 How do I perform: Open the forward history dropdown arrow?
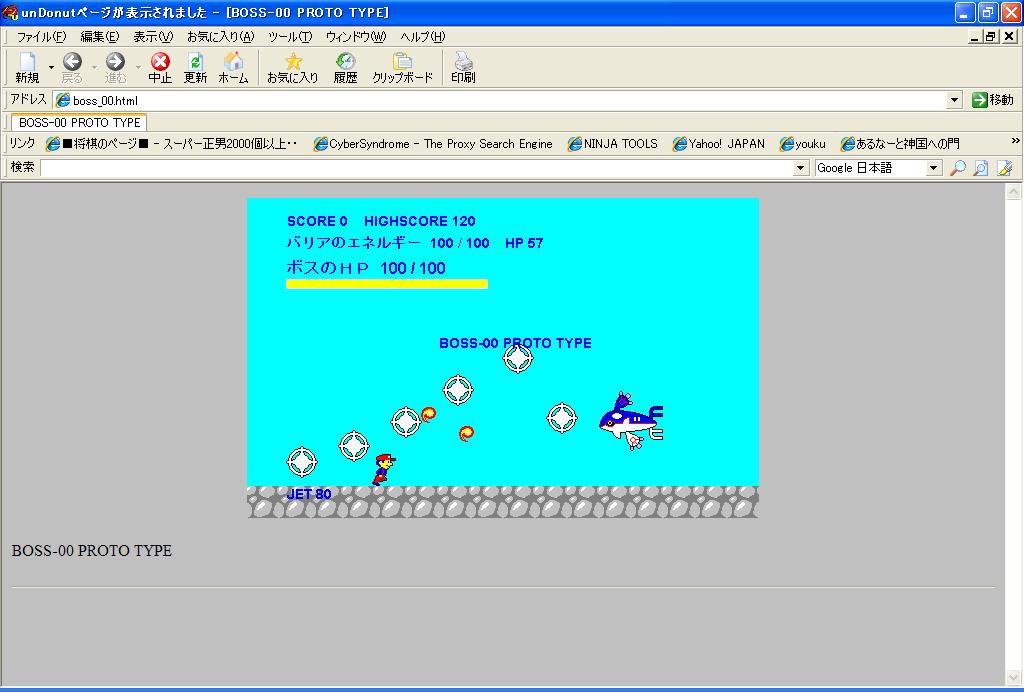[x=138, y=67]
